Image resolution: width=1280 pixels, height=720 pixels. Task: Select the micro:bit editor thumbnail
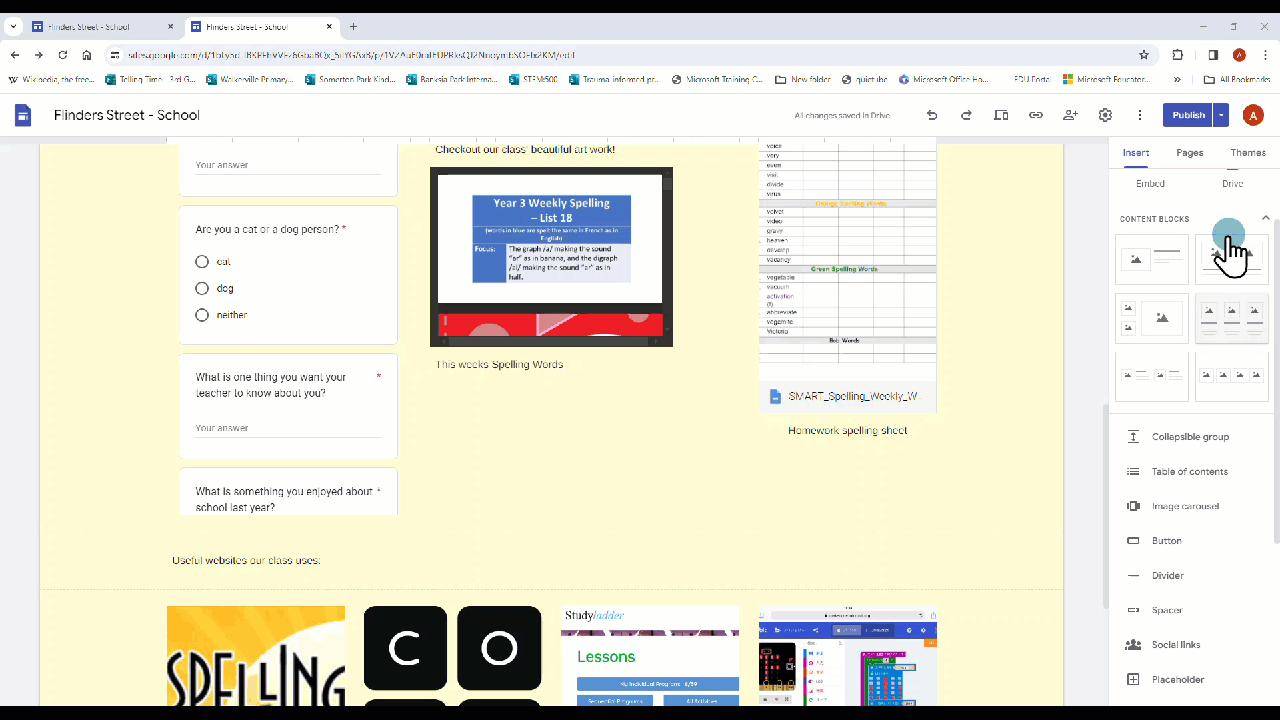tap(848, 655)
